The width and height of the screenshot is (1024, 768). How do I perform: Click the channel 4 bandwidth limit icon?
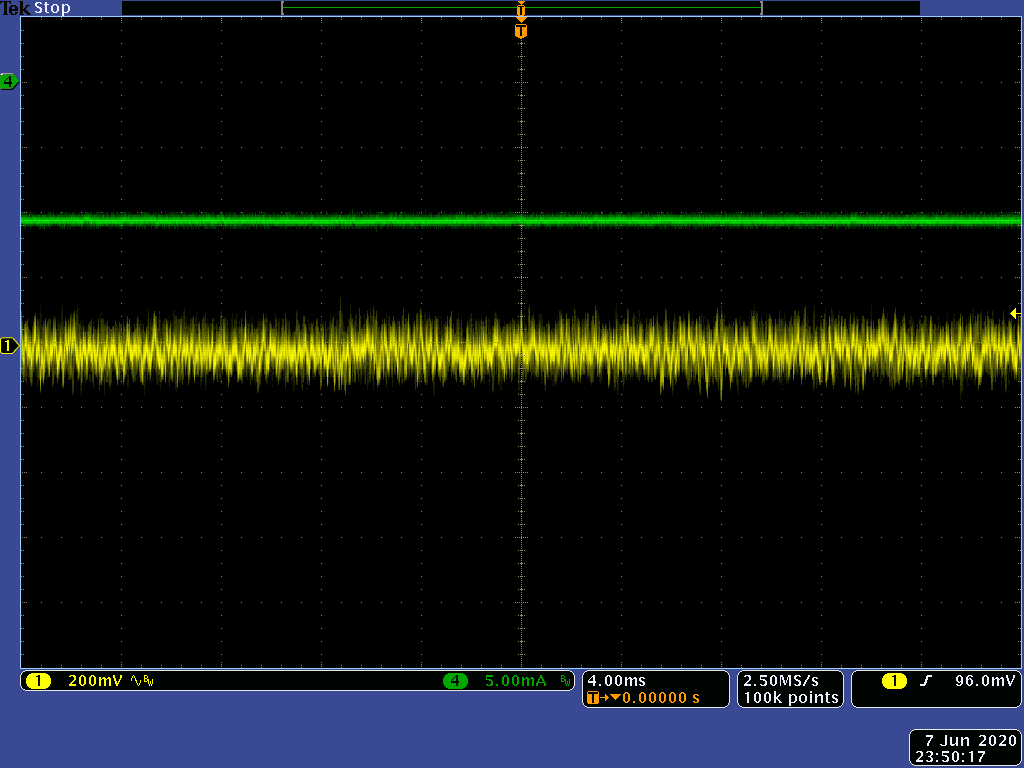[565, 681]
